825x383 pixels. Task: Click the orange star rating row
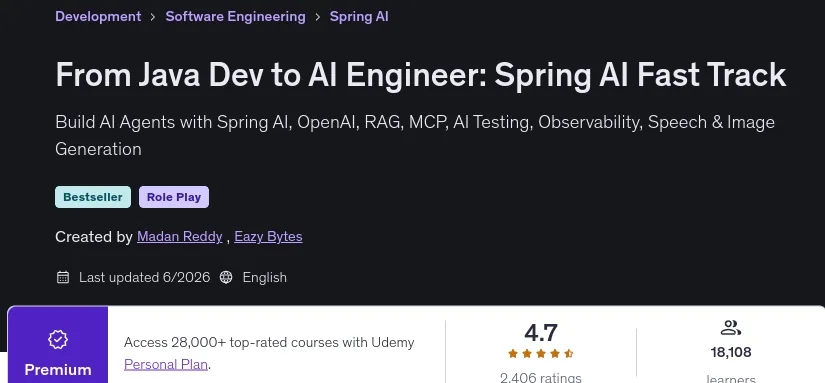[540, 354]
